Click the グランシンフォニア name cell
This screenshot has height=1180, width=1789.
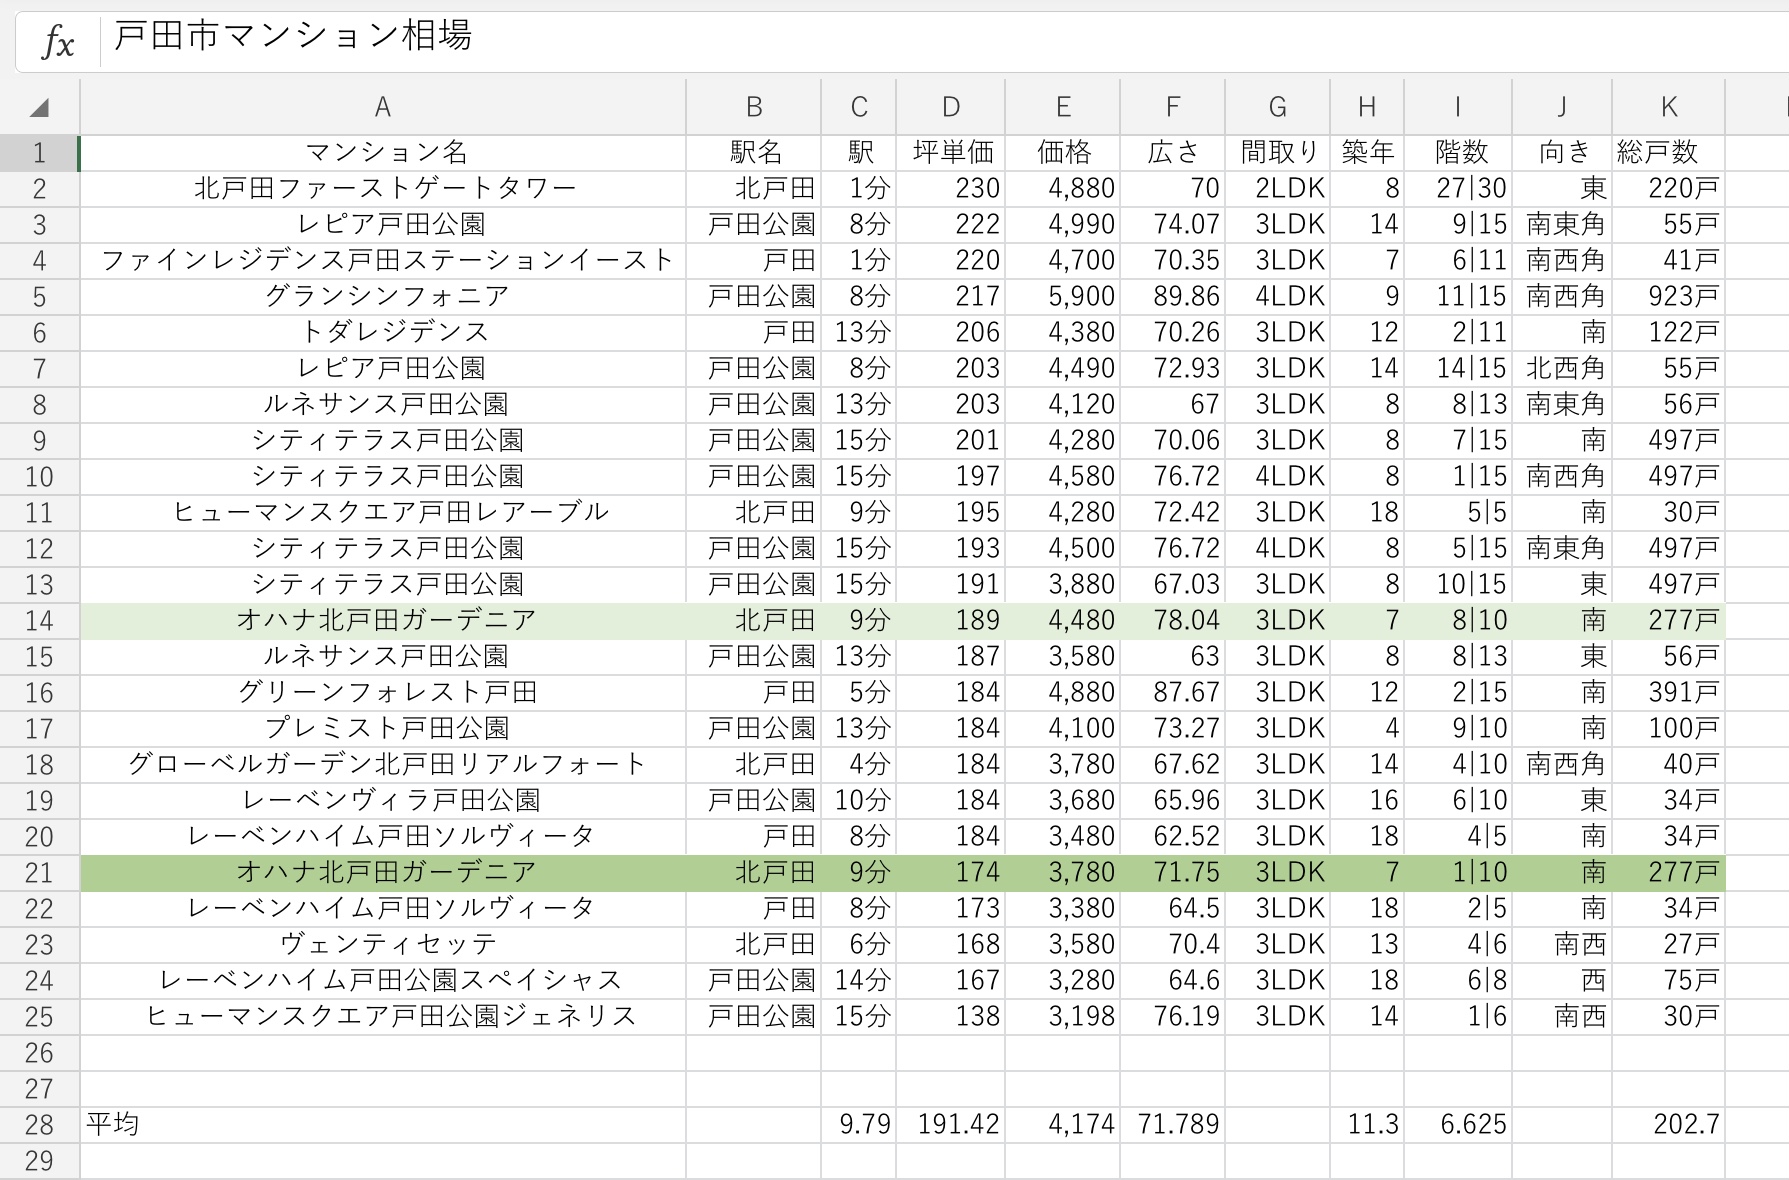click(x=384, y=297)
